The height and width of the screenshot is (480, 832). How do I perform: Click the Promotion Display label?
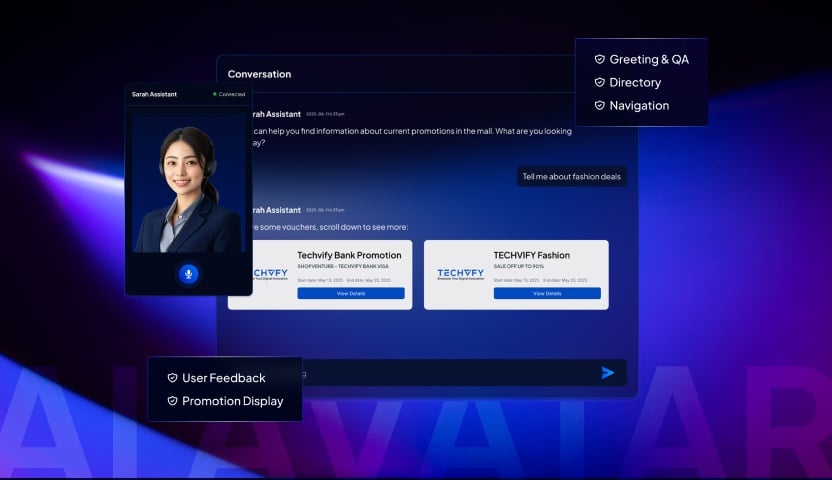click(233, 402)
